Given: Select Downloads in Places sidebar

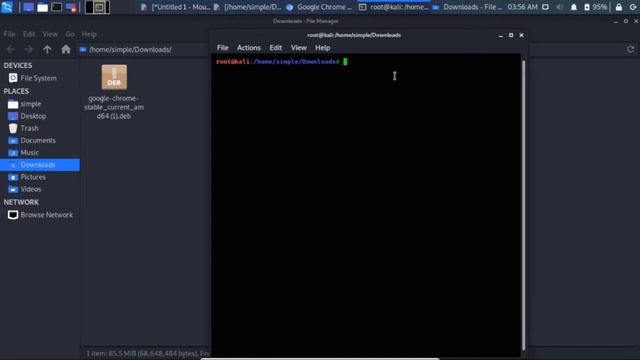Looking at the screenshot, I should click(x=40, y=165).
